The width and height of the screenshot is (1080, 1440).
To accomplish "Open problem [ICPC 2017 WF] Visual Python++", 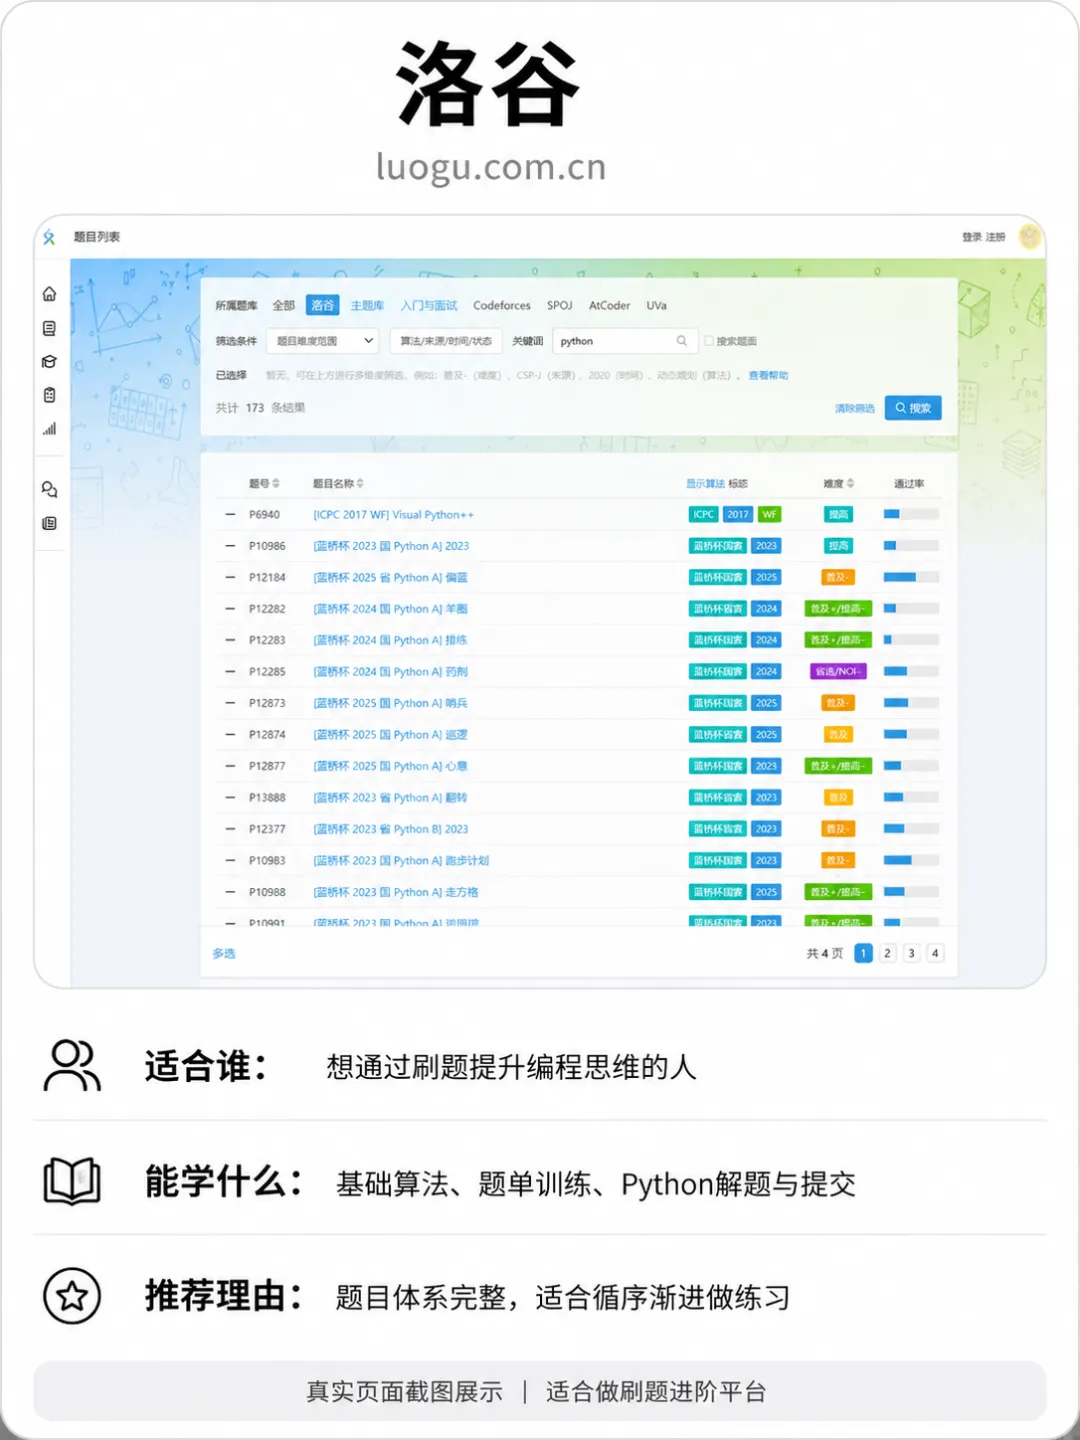I will [x=394, y=515].
